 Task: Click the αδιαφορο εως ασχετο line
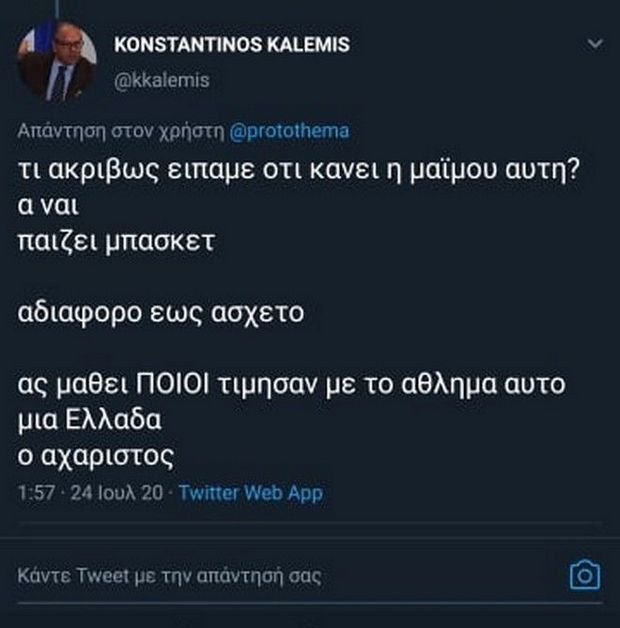click(x=161, y=313)
